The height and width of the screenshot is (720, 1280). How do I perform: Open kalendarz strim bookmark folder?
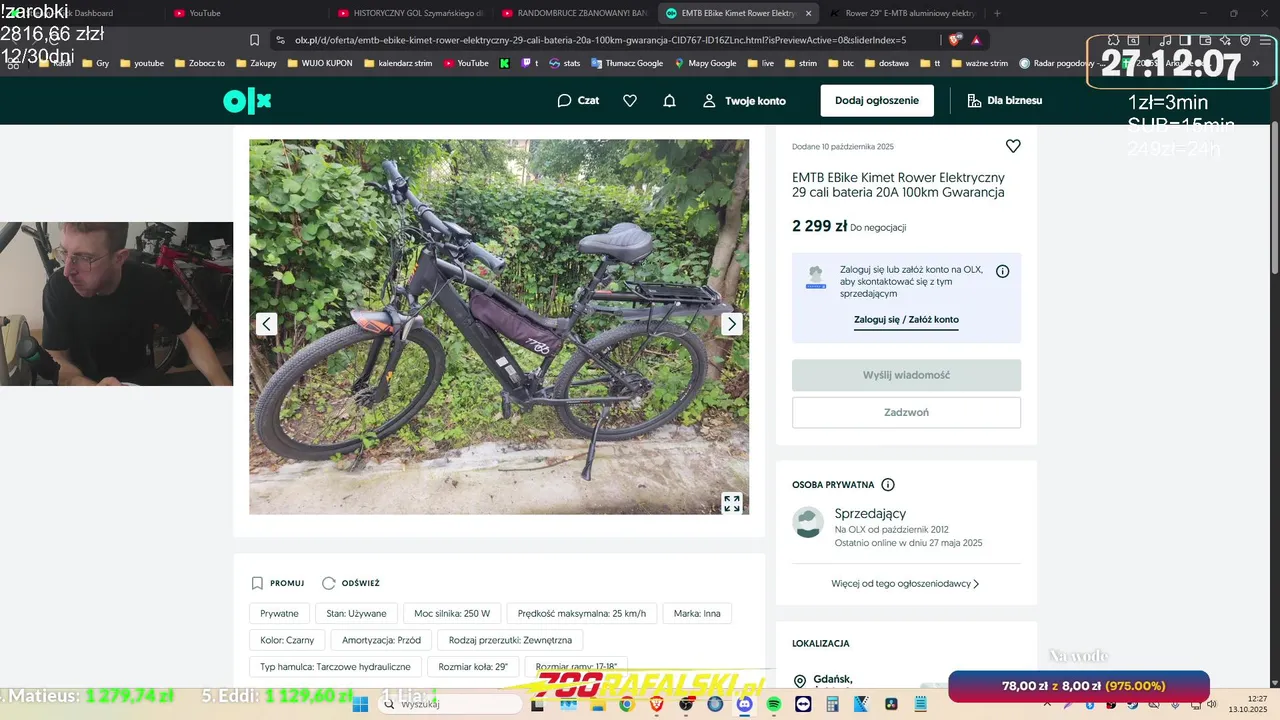click(398, 63)
